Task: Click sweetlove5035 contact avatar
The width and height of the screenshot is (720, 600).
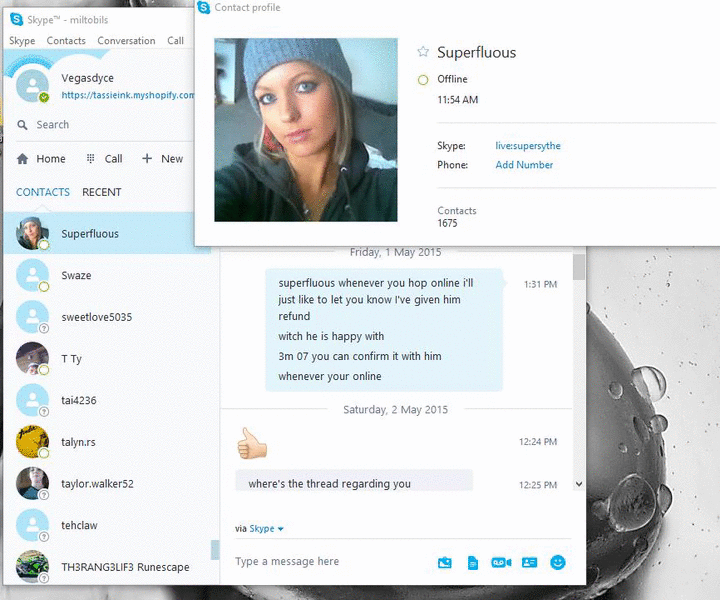Action: [x=32, y=317]
